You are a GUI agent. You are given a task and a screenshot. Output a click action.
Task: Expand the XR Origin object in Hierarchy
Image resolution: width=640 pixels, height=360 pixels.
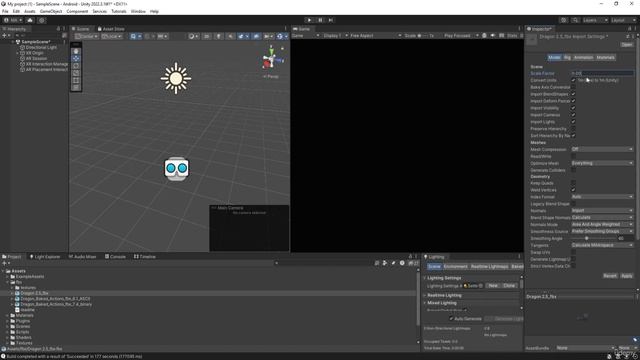pos(17,53)
